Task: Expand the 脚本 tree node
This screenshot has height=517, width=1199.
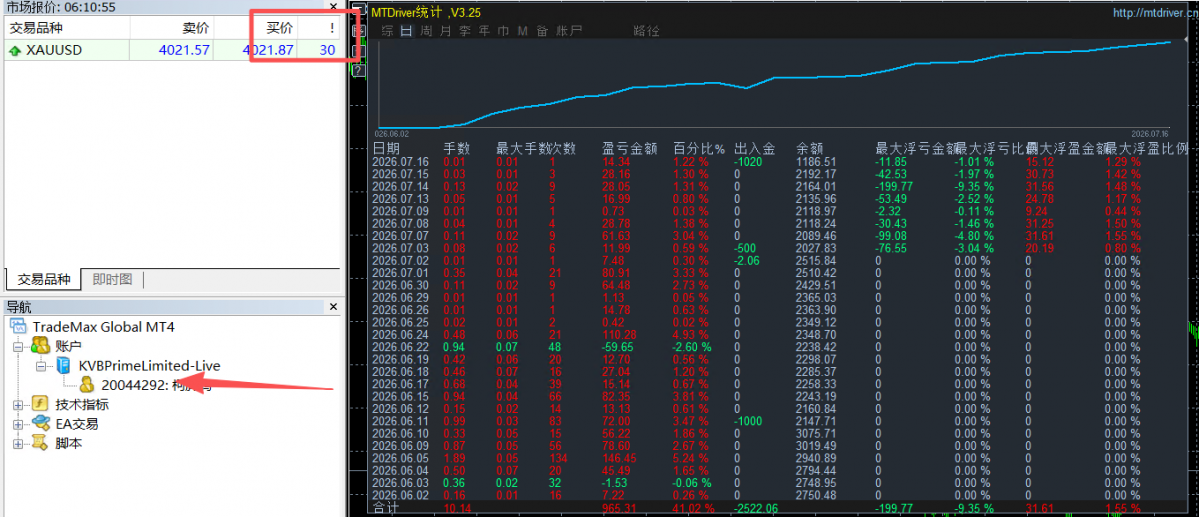Action: pos(18,443)
